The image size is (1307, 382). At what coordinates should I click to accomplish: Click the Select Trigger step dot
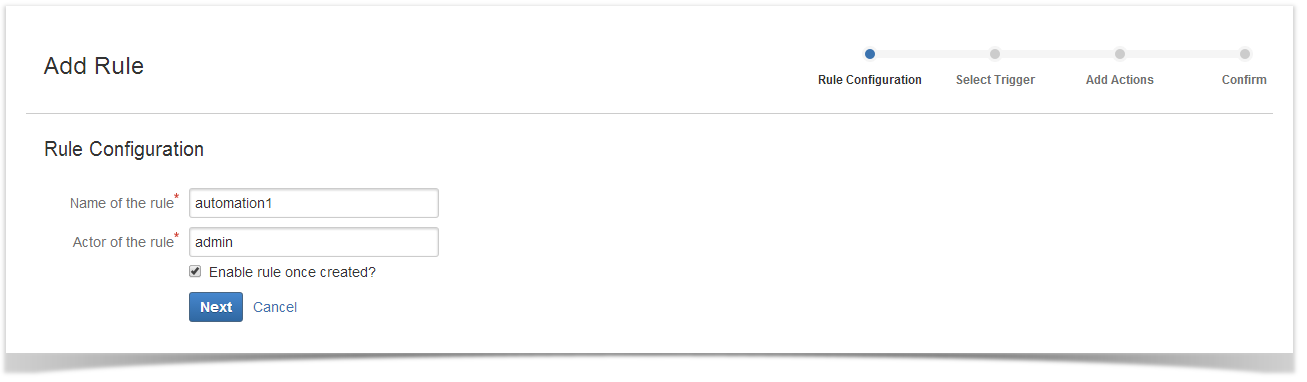point(995,54)
